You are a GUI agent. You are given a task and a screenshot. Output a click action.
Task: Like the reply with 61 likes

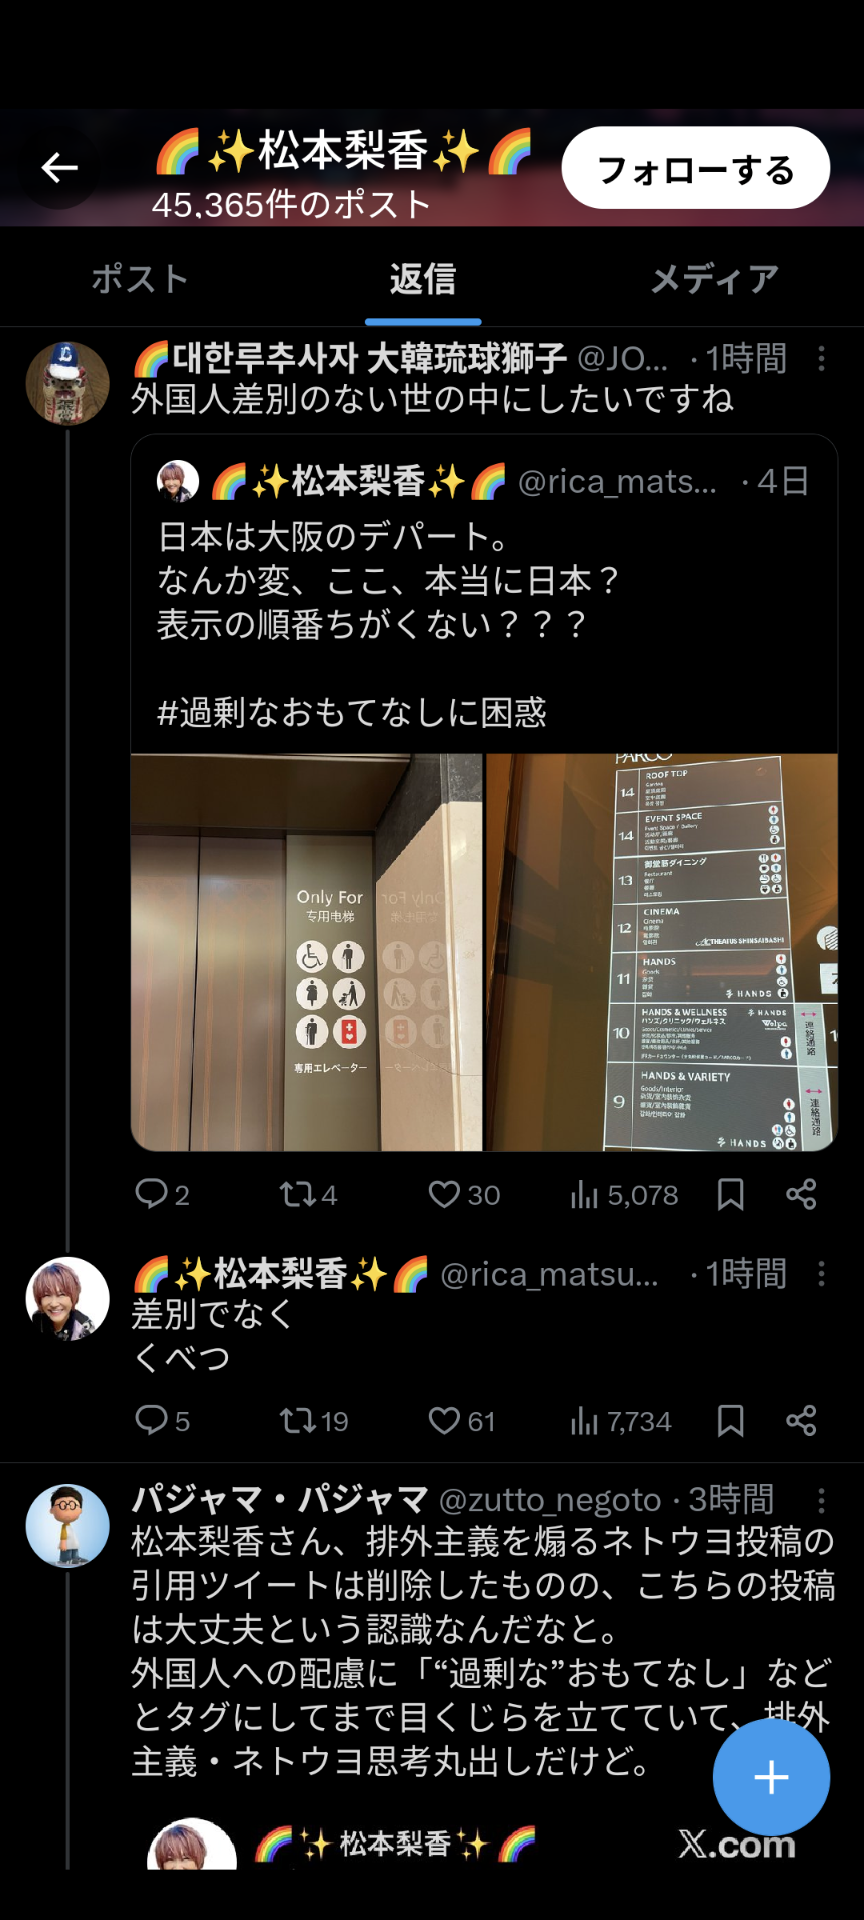click(x=461, y=1421)
